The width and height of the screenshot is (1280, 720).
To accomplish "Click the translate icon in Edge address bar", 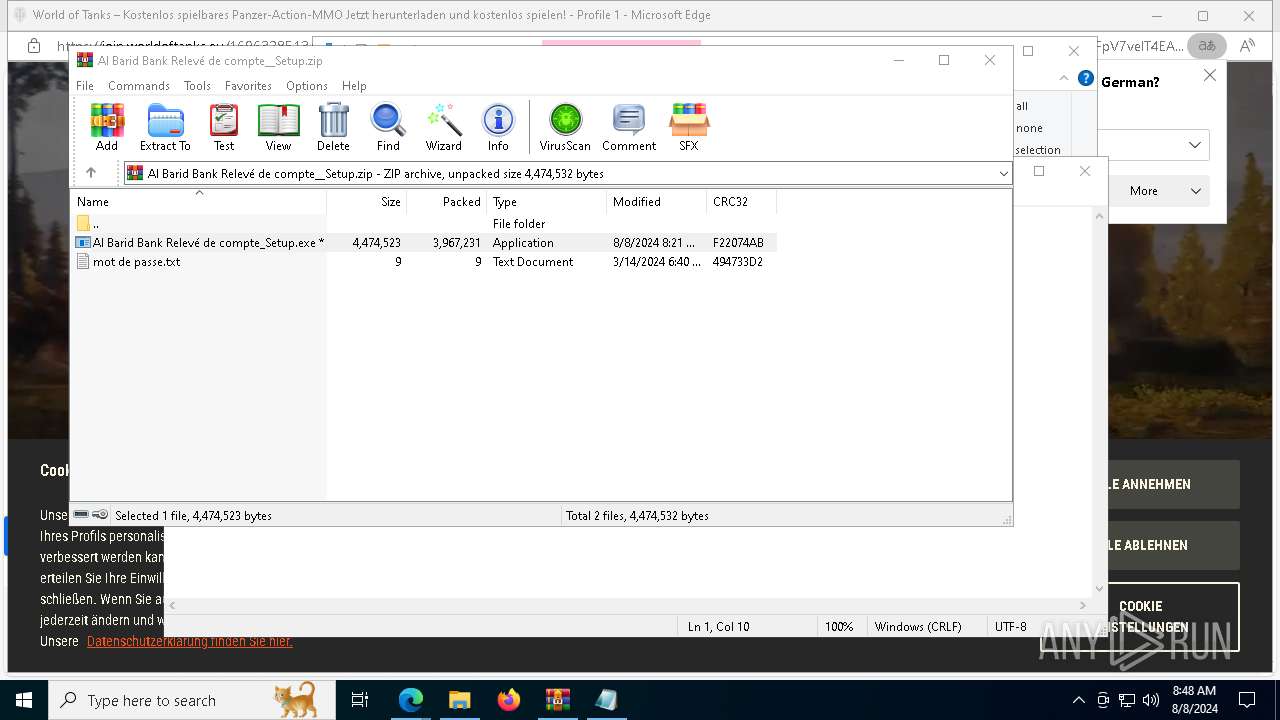I will coord(1207,46).
